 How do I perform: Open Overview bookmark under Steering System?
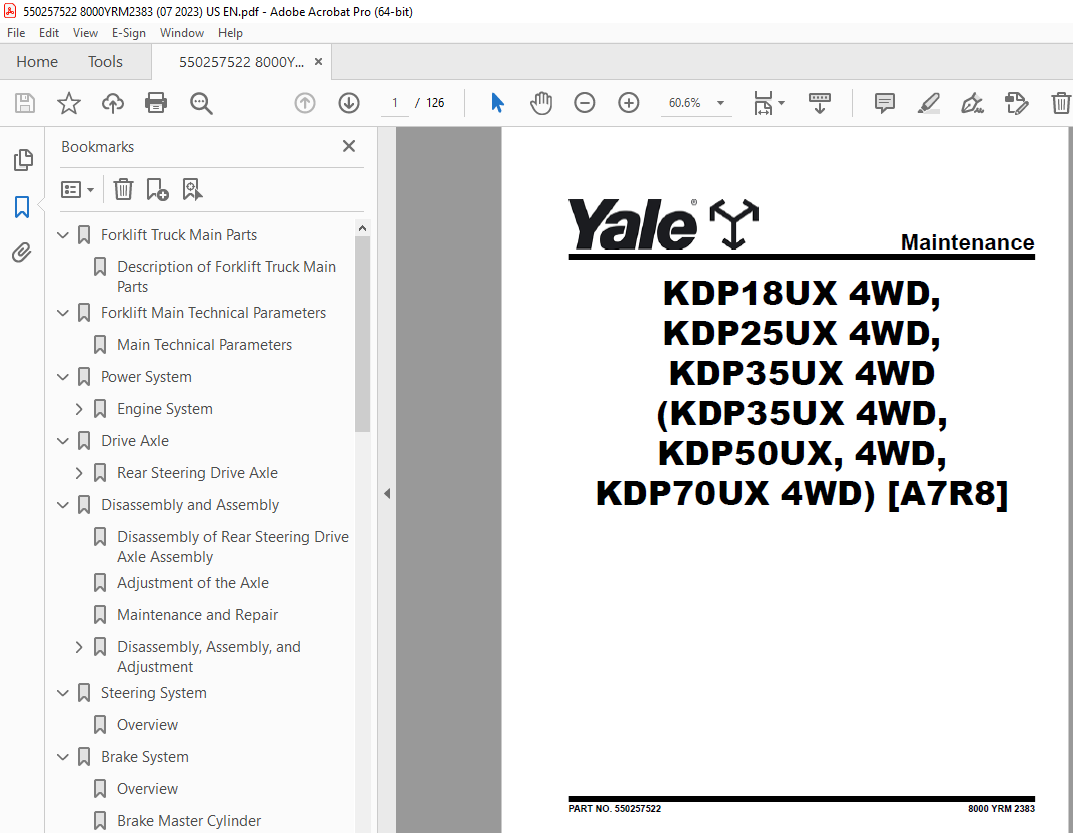pos(147,725)
